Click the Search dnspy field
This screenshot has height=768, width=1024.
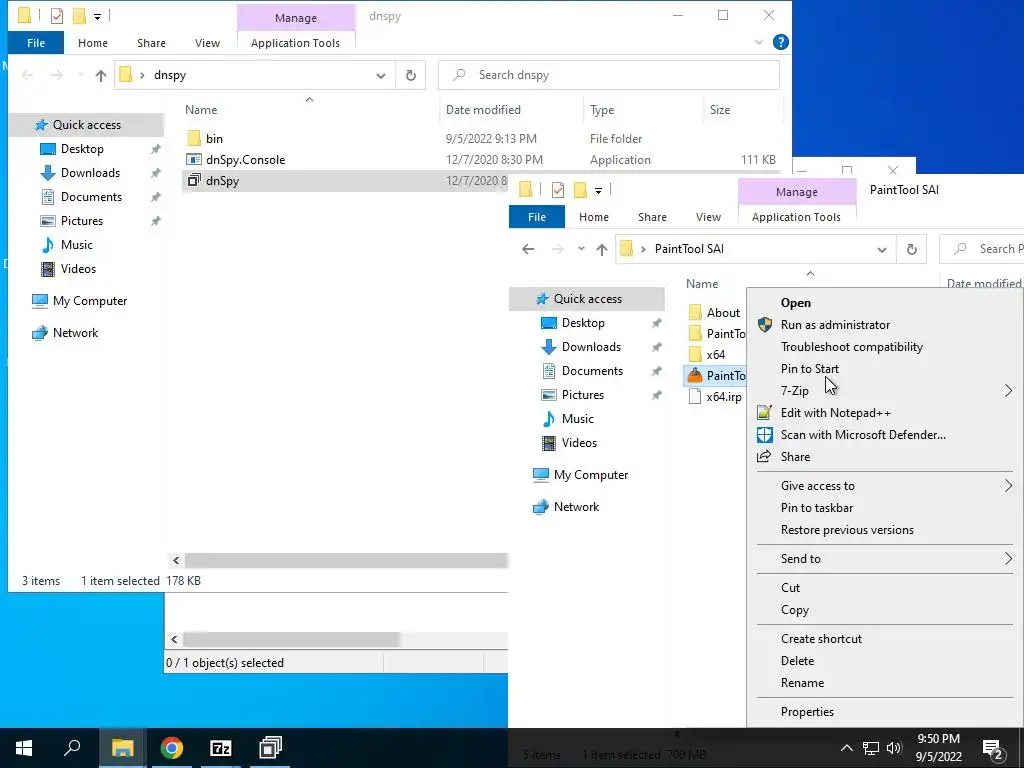(609, 75)
